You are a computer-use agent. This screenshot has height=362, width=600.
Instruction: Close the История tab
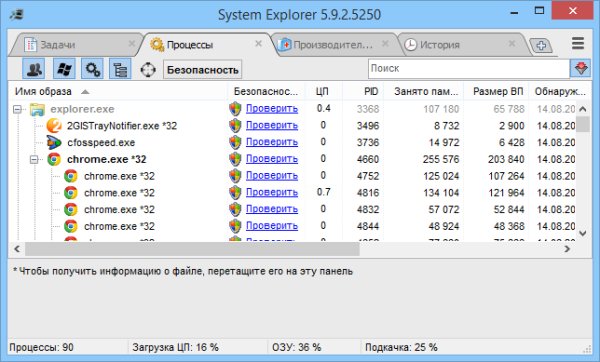coord(512,44)
